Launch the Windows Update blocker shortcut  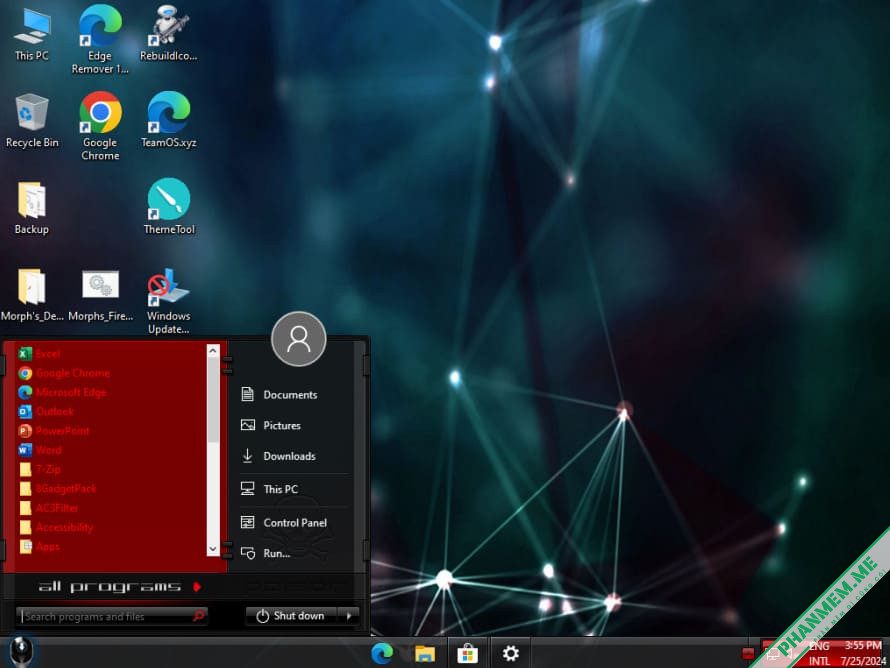(x=168, y=301)
